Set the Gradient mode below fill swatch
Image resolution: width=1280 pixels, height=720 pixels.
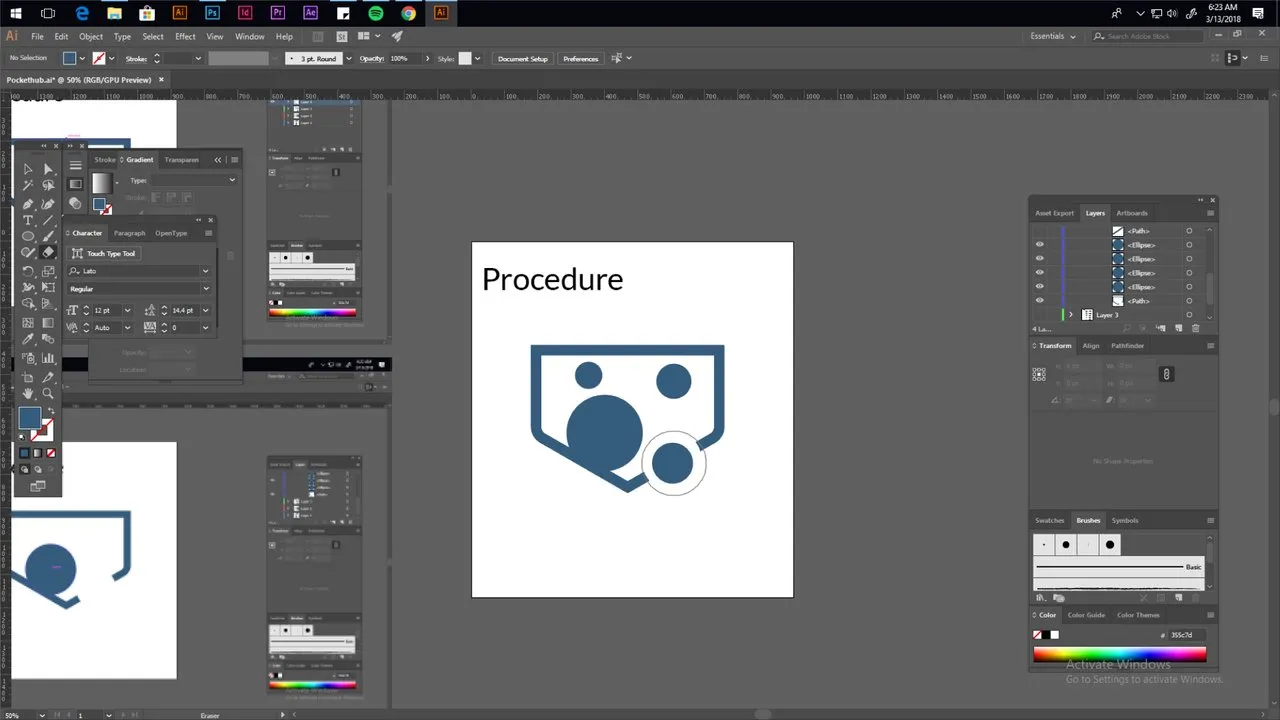[38, 453]
